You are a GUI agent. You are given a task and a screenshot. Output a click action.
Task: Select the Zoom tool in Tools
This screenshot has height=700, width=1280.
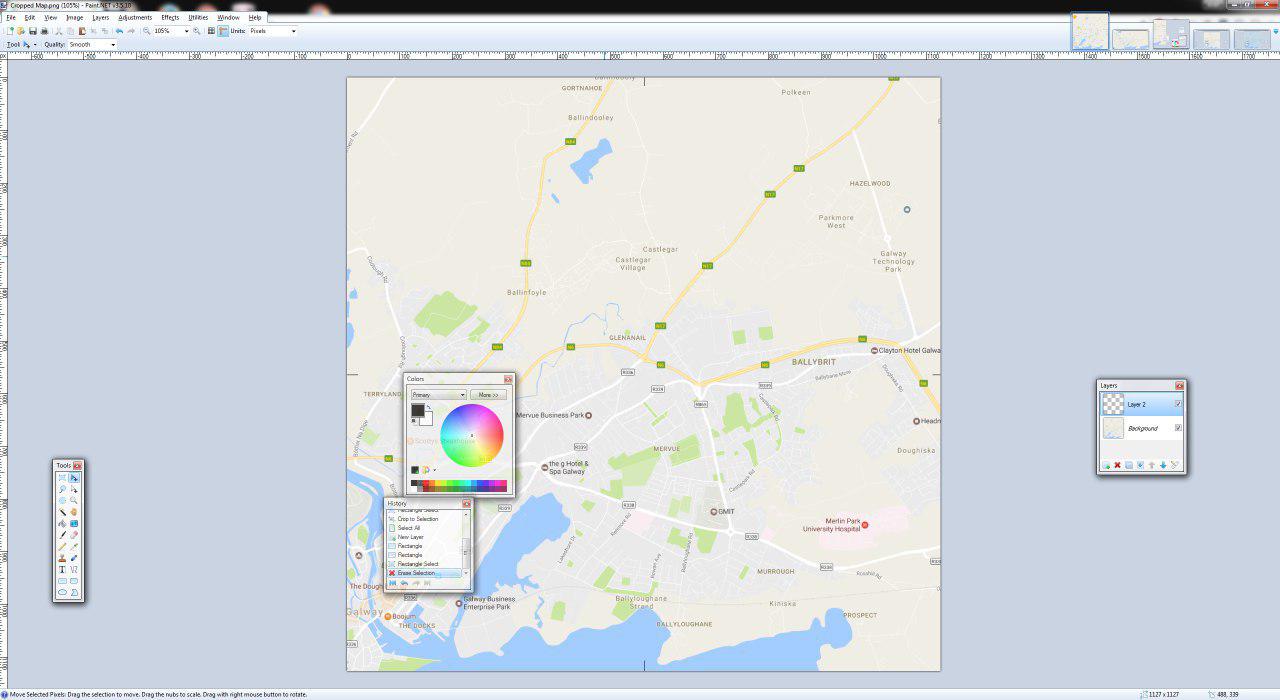pyautogui.click(x=74, y=500)
